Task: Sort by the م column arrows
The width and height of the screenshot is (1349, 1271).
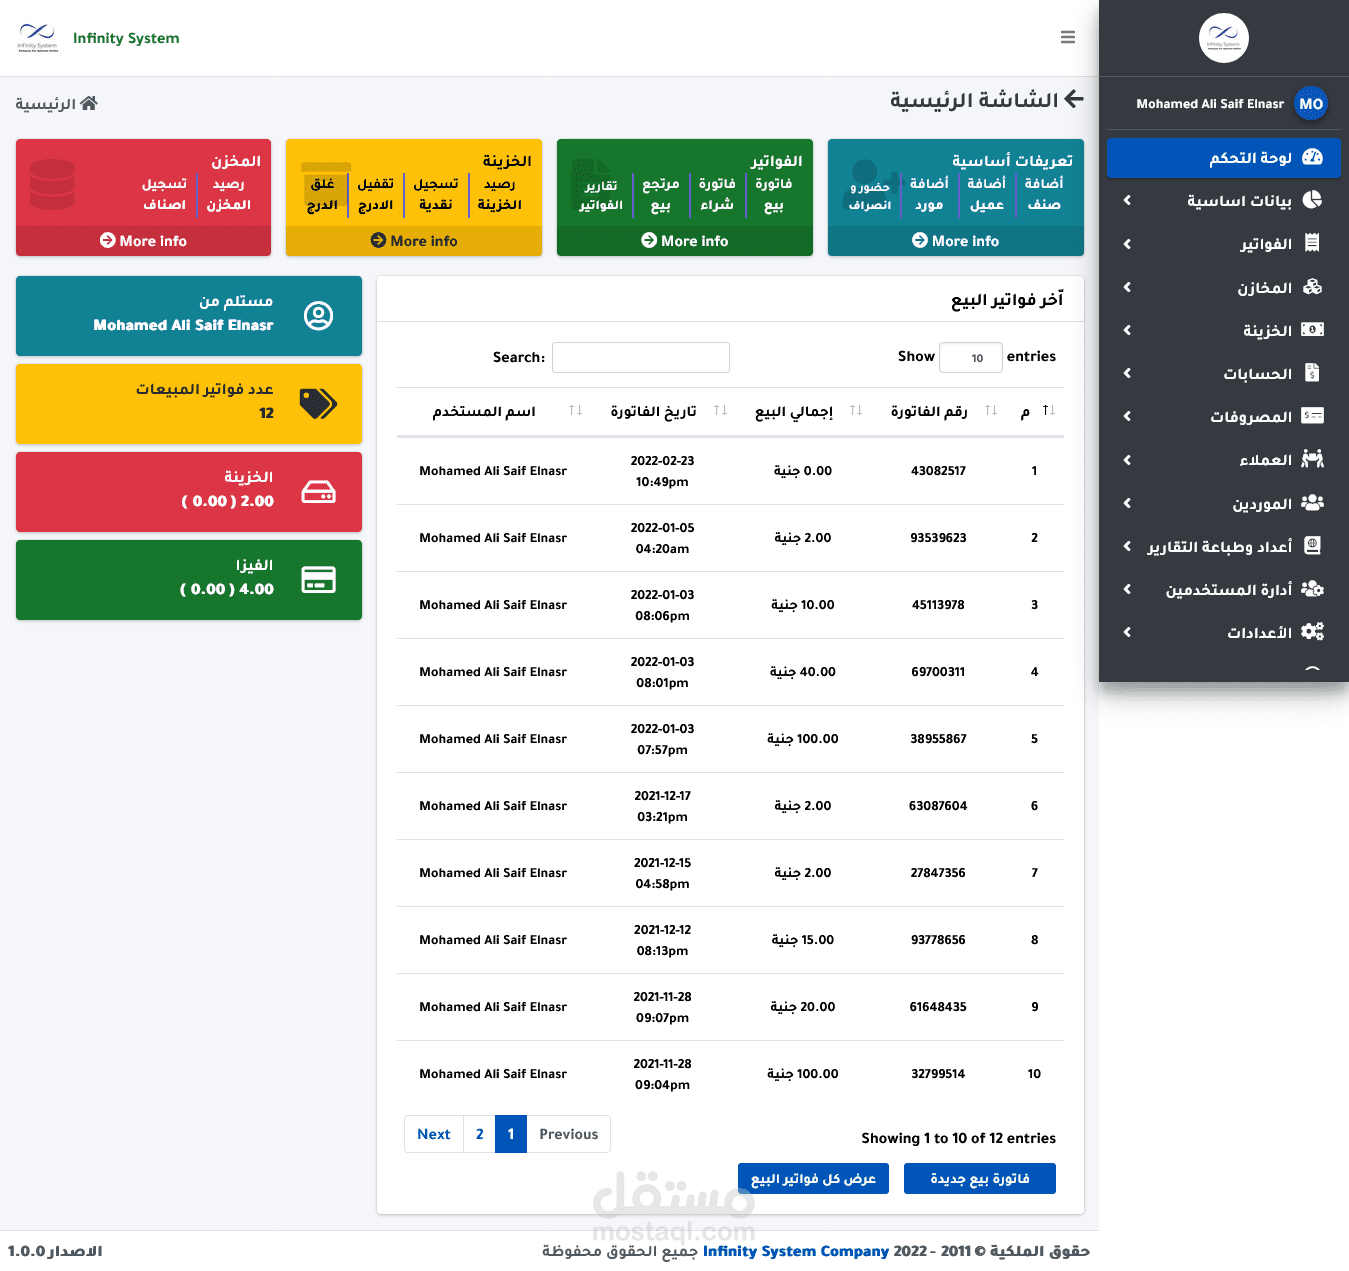Action: 1049,411
